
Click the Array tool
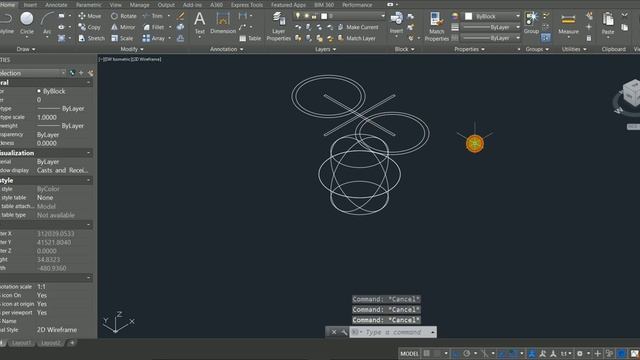[153, 38]
